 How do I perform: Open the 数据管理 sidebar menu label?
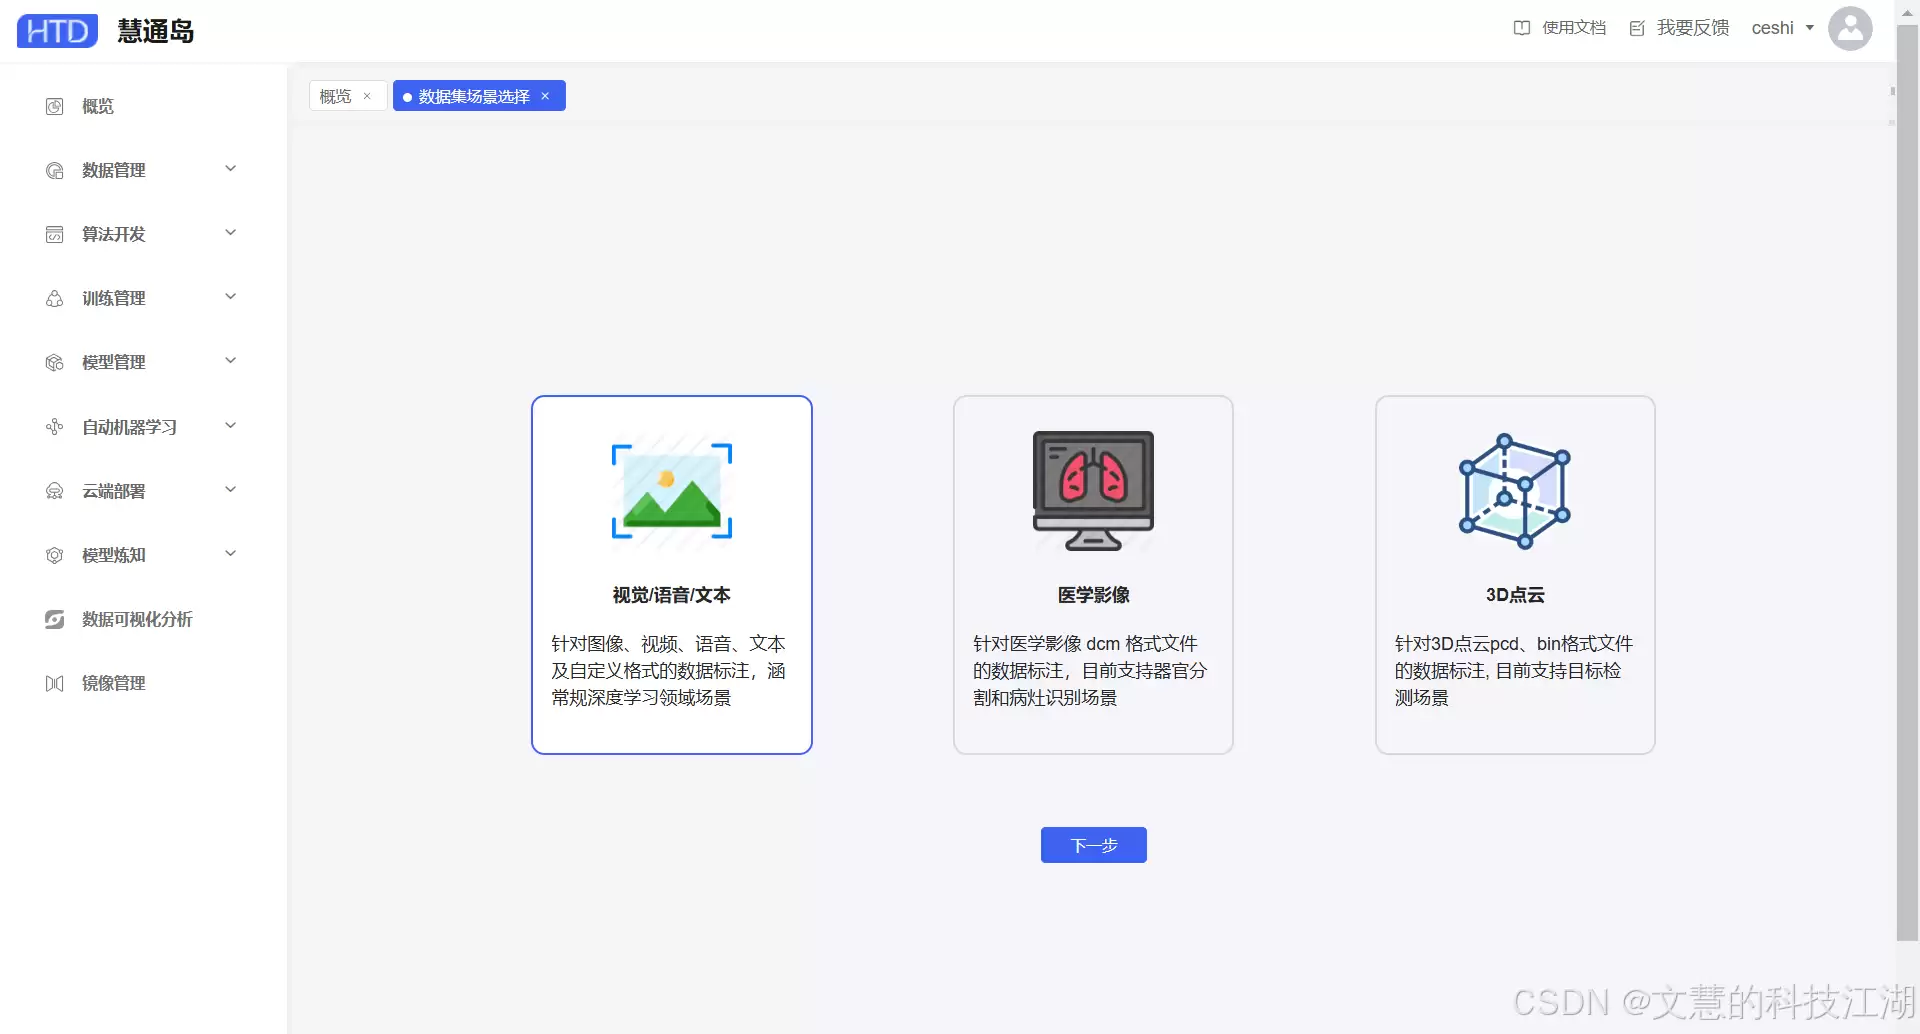(x=114, y=170)
